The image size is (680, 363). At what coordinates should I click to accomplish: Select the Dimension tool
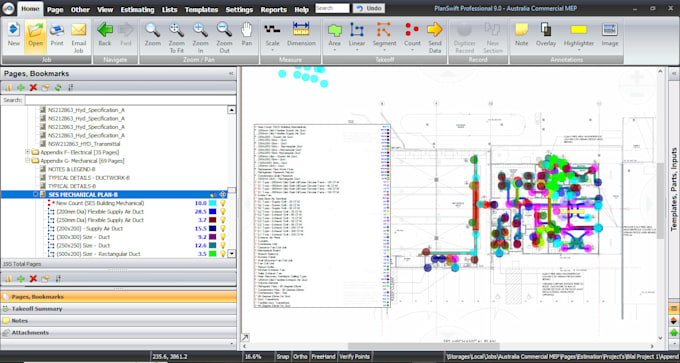[301, 35]
